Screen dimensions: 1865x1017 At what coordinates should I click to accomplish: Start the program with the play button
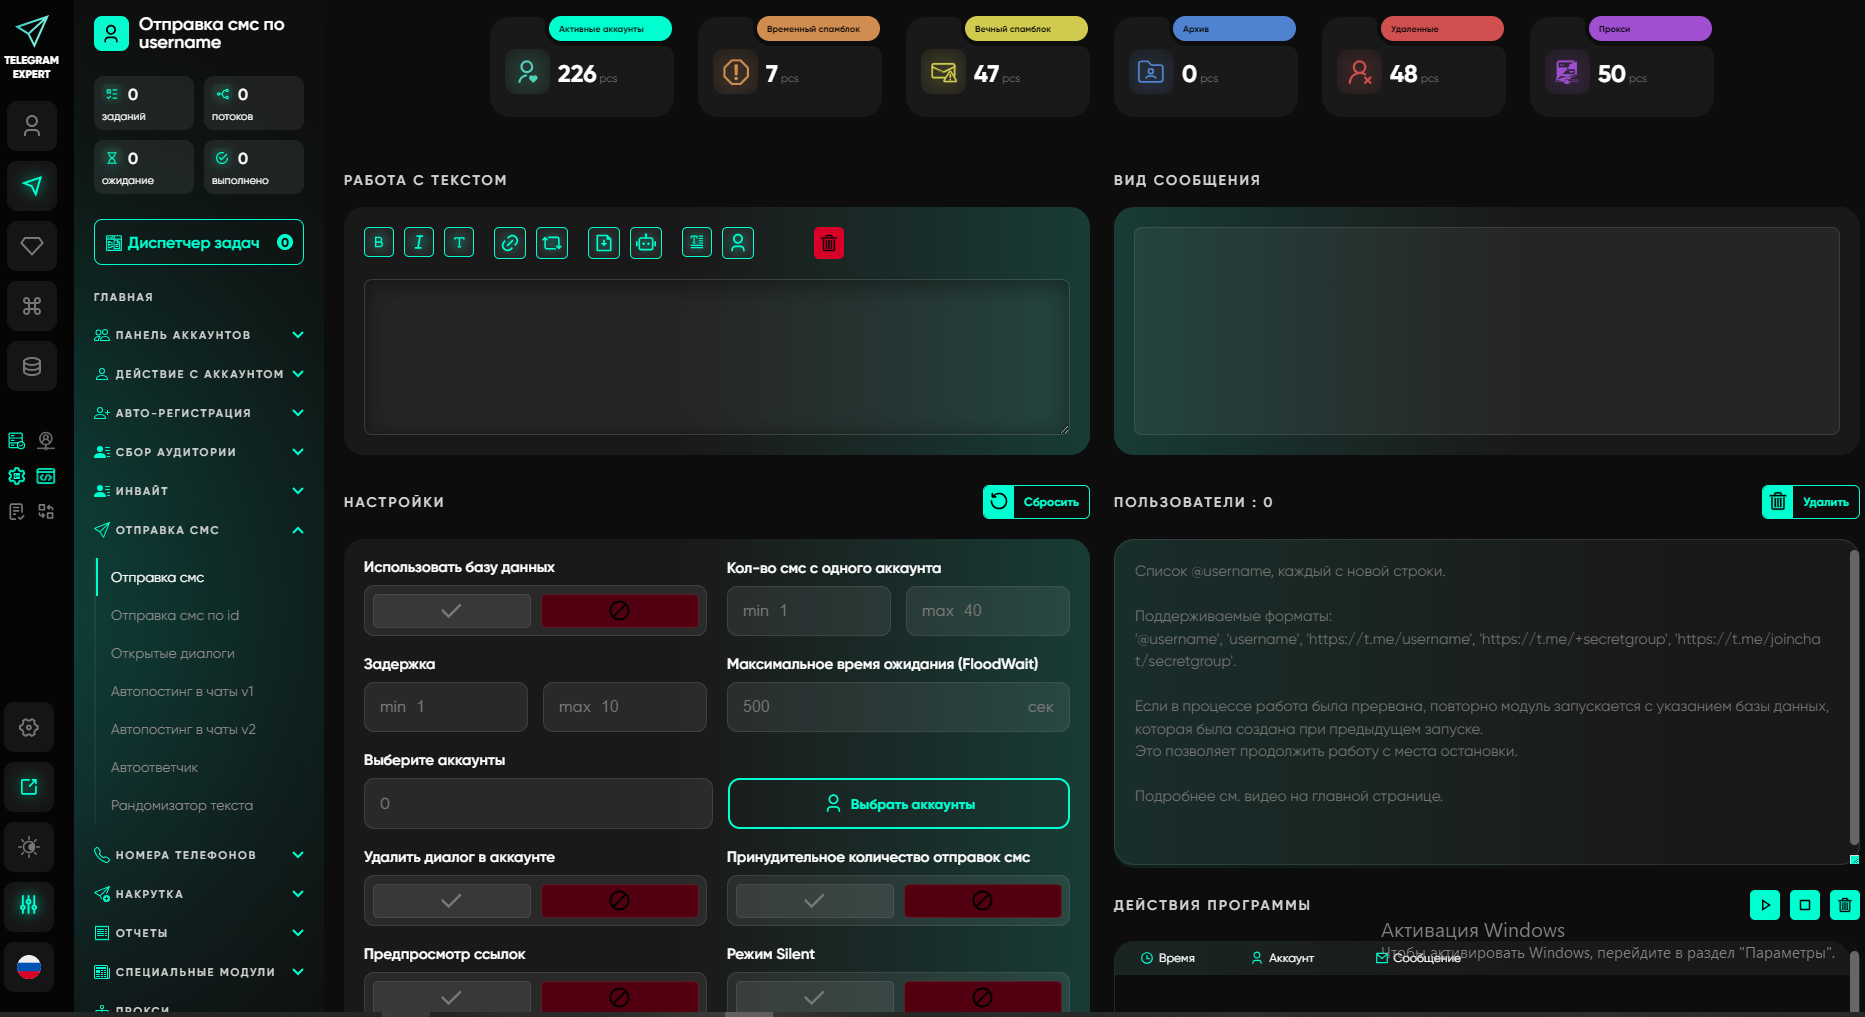click(1765, 905)
